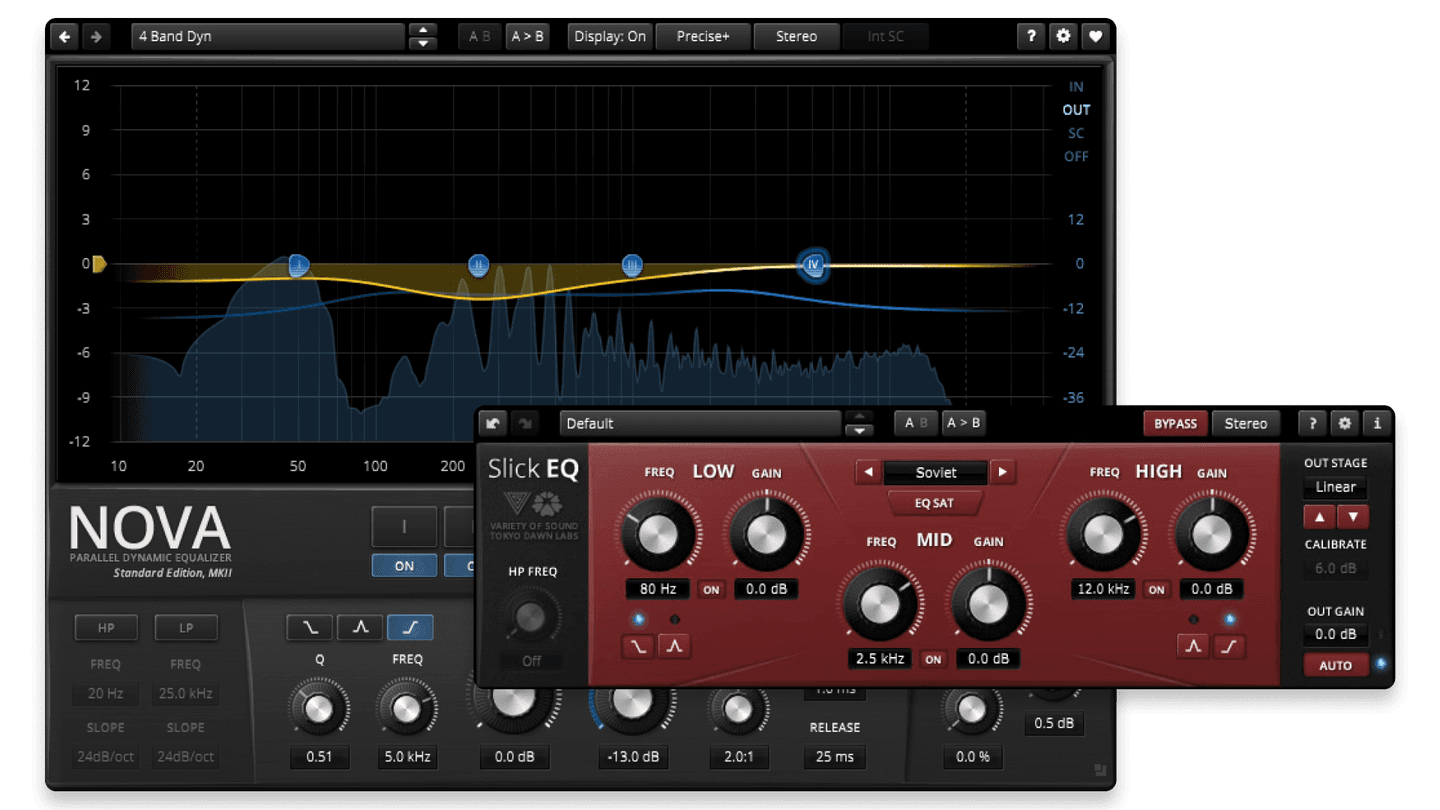
Task: Enable the AUTO output gain button
Action: click(1336, 664)
